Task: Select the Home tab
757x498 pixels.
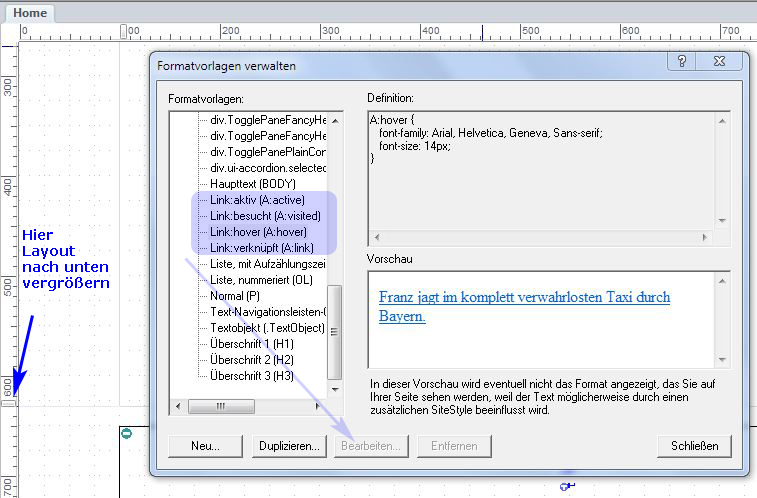Action: 29,13
